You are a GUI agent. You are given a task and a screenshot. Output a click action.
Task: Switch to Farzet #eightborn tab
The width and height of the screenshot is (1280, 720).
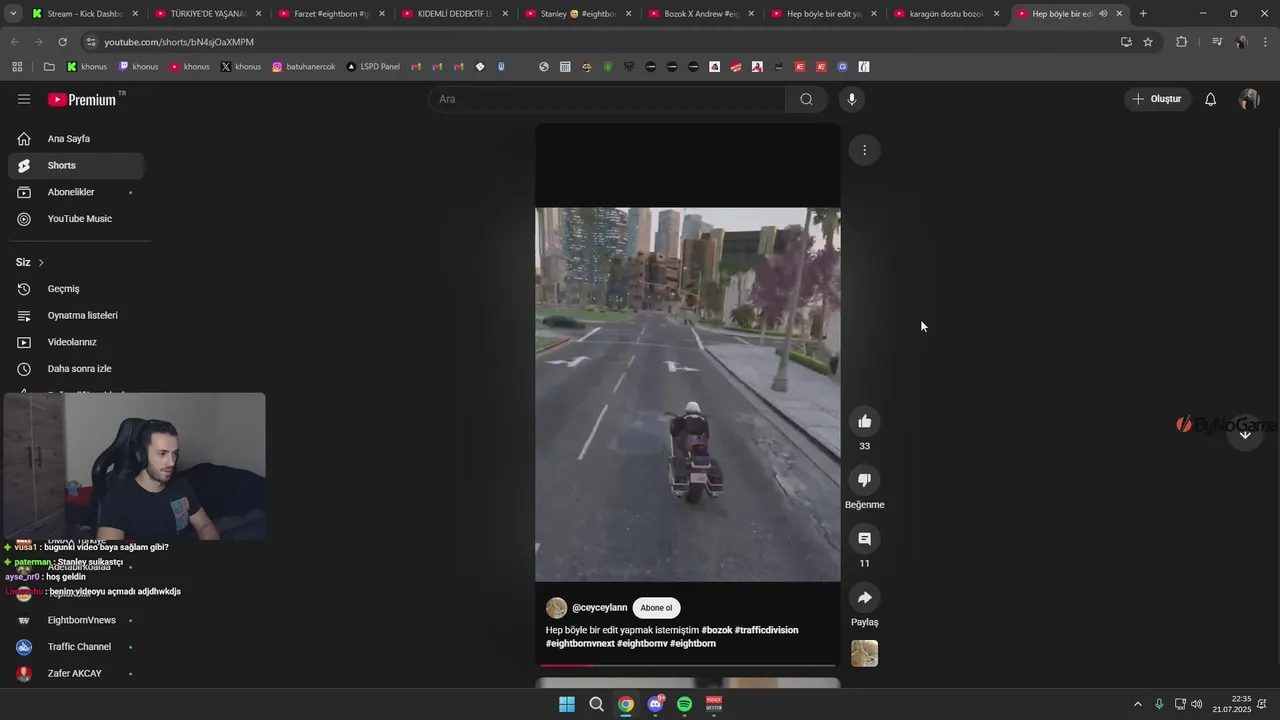[x=332, y=14]
